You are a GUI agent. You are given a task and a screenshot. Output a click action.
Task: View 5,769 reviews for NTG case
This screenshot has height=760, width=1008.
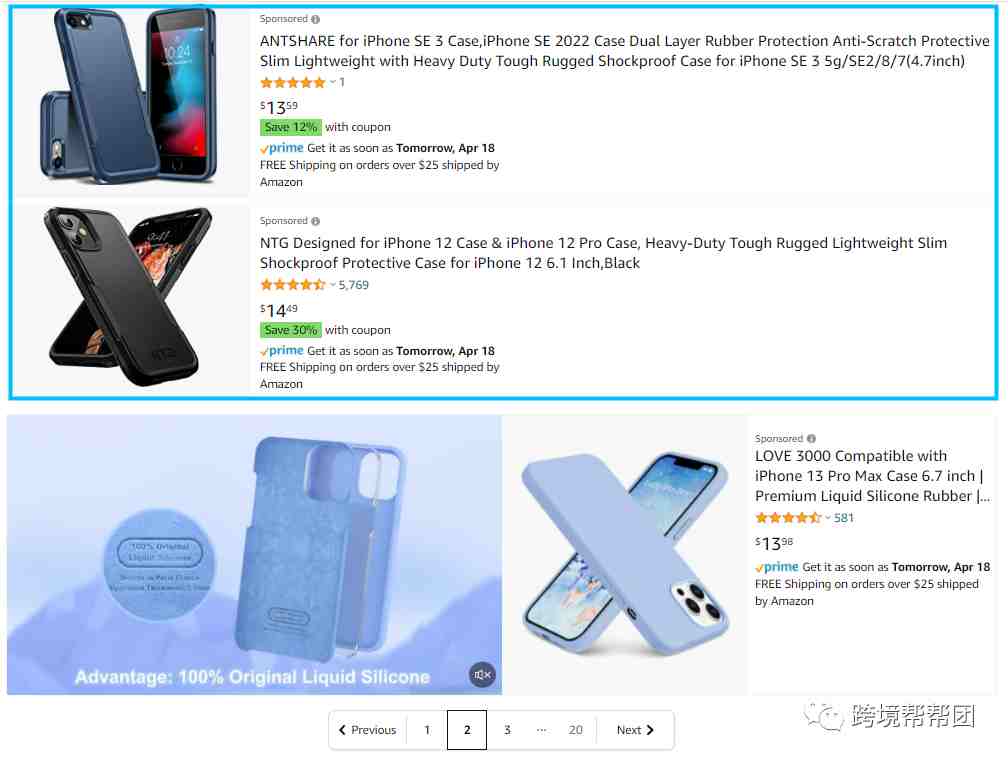pos(354,285)
